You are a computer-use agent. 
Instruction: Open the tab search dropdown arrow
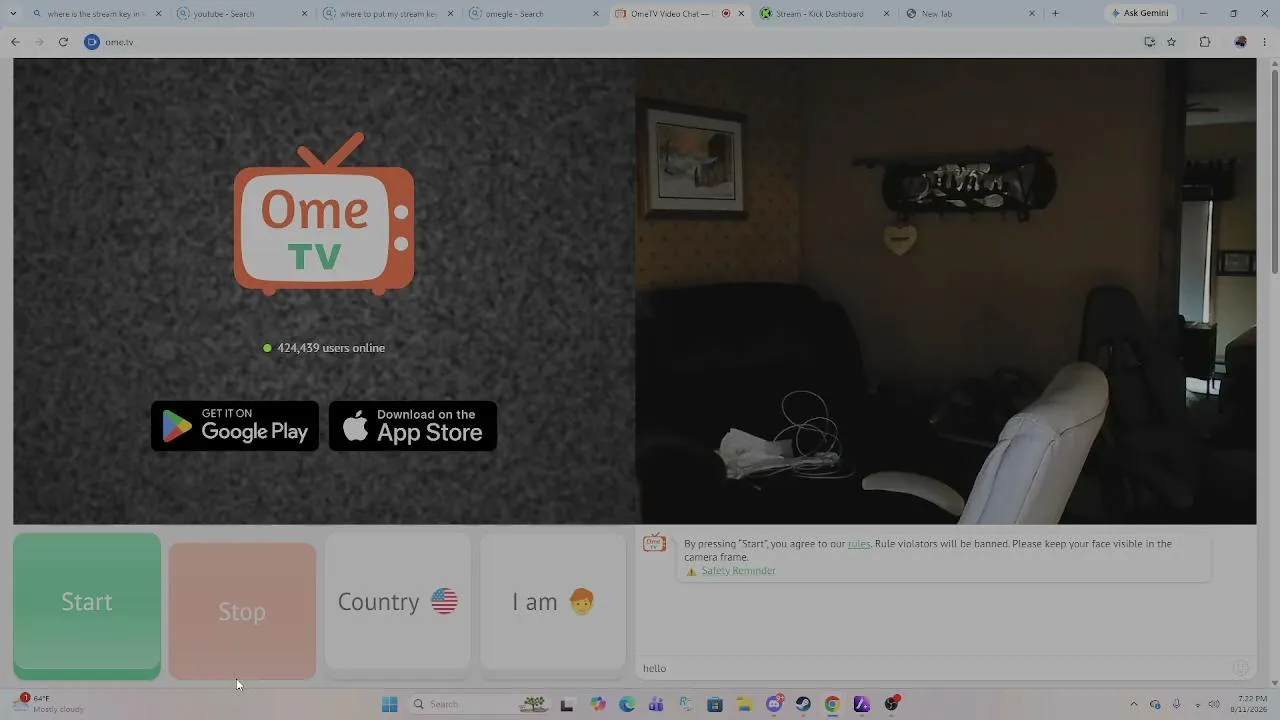point(13,14)
